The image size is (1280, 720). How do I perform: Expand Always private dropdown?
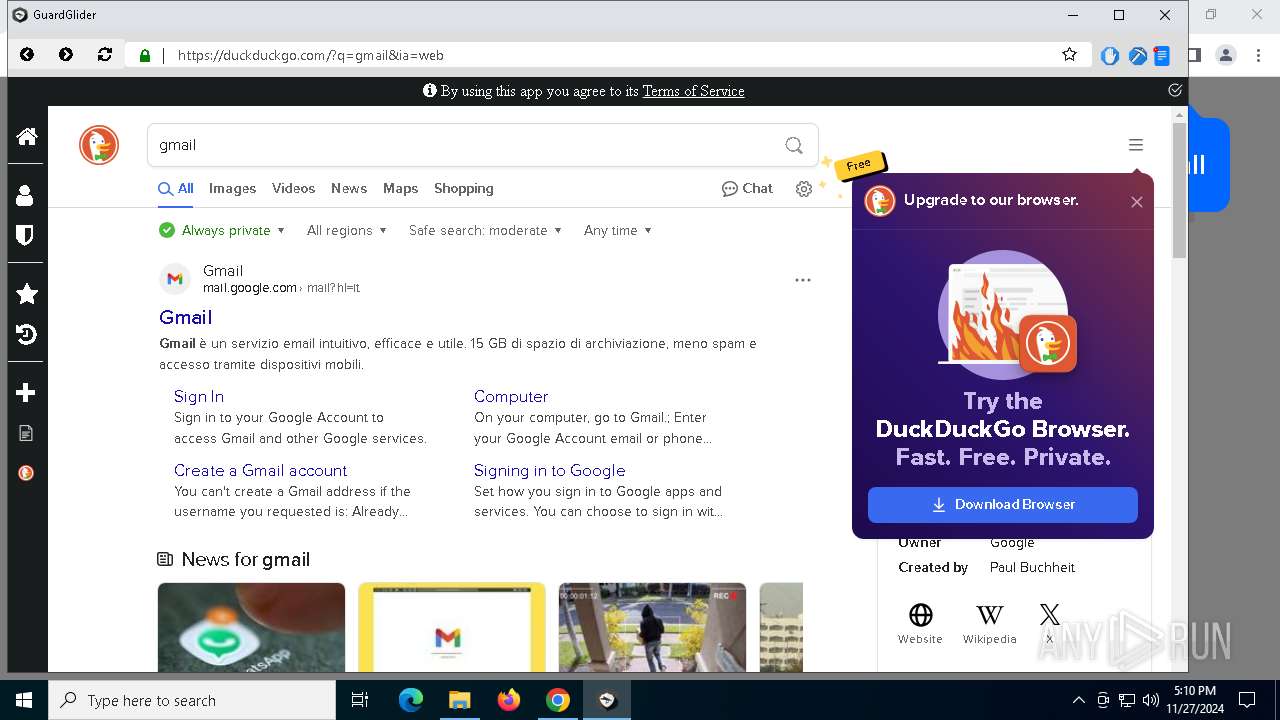[x=222, y=230]
